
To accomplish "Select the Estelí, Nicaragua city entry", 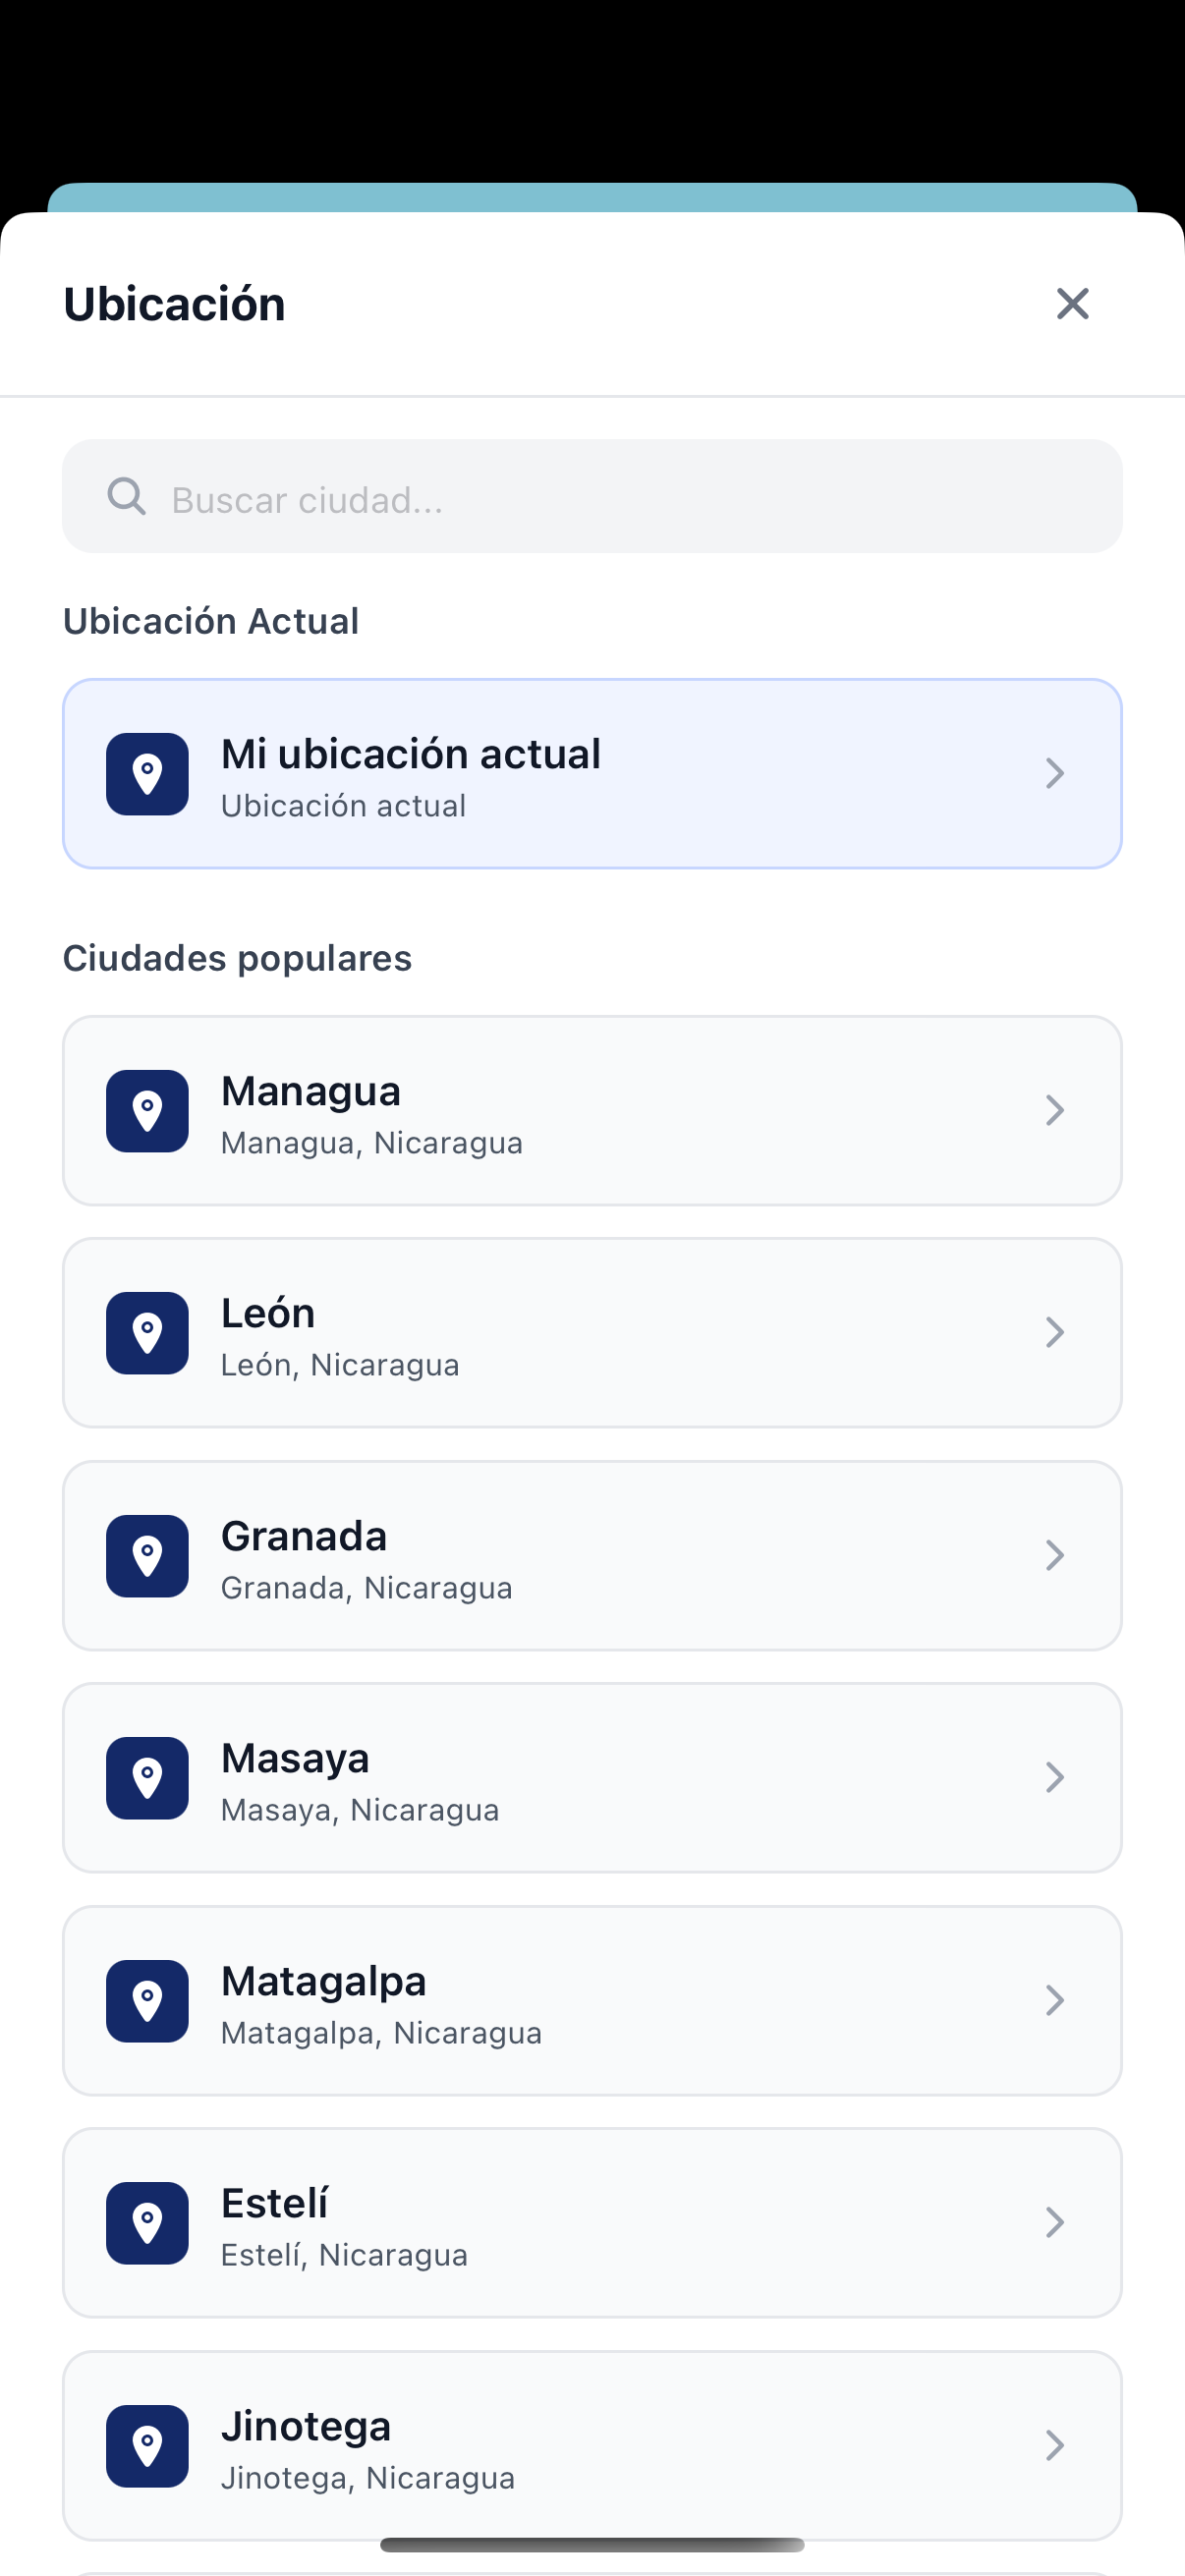I will [x=590, y=2222].
